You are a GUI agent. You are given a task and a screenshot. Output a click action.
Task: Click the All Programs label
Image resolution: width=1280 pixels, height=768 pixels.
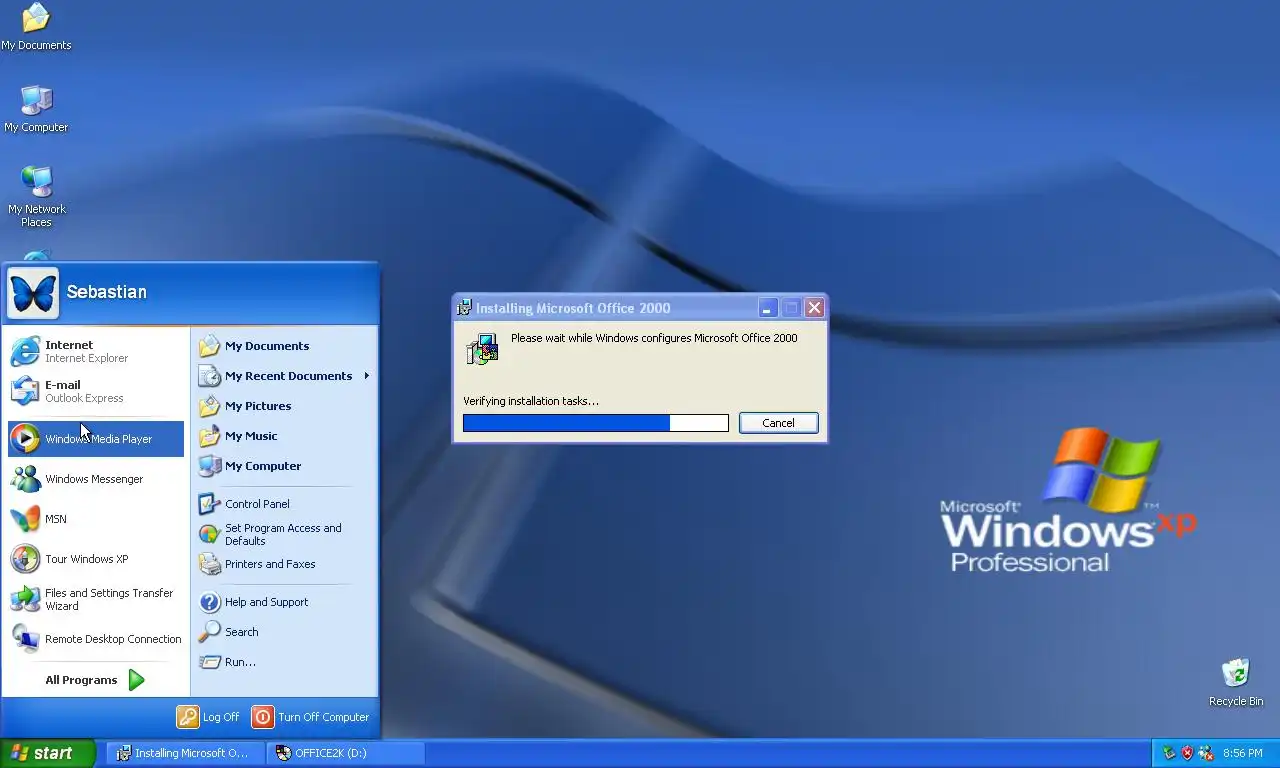81,680
